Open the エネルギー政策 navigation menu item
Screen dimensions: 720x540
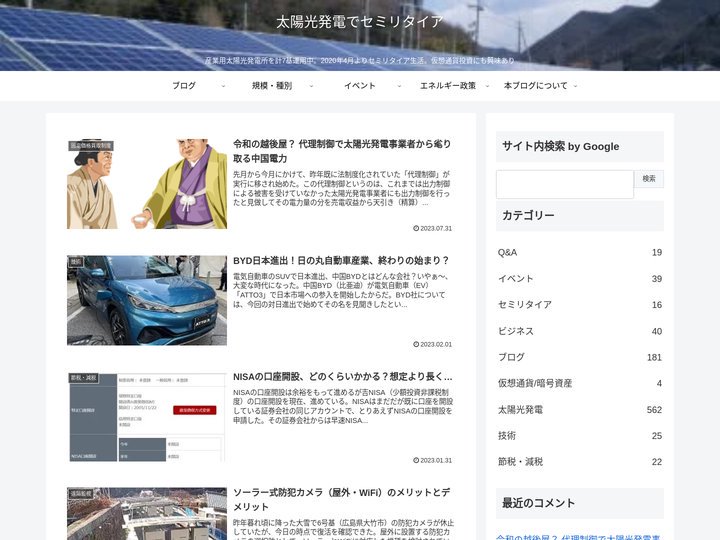point(448,85)
